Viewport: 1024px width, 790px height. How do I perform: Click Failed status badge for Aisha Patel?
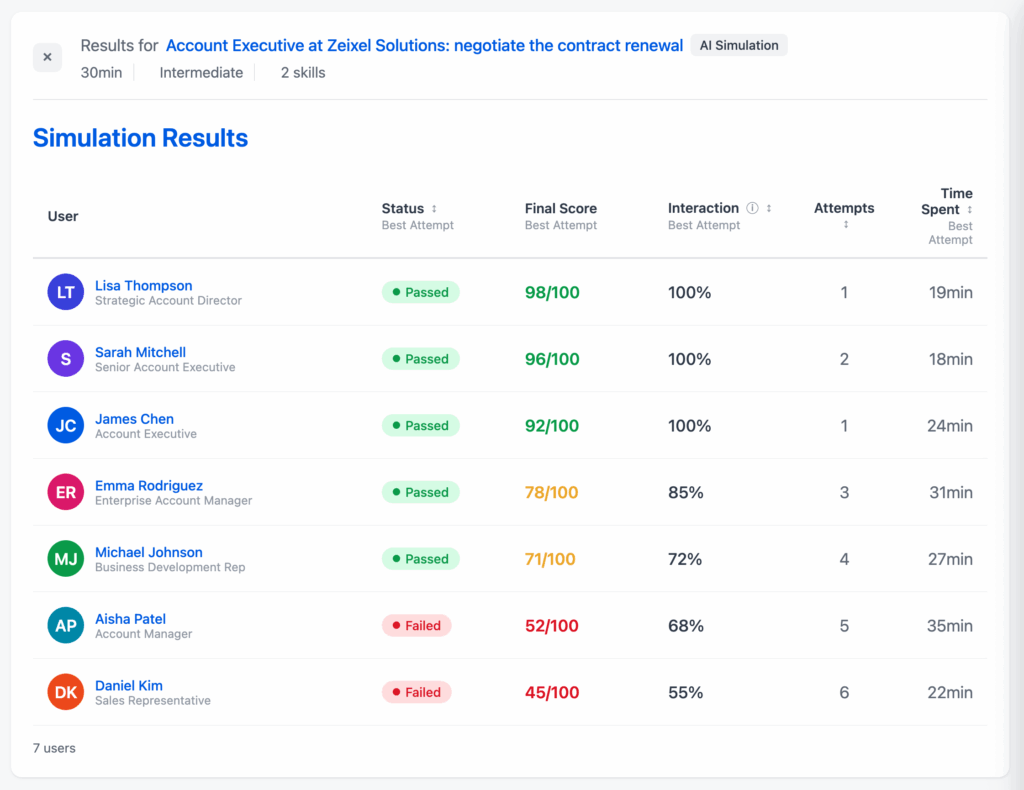[417, 625]
